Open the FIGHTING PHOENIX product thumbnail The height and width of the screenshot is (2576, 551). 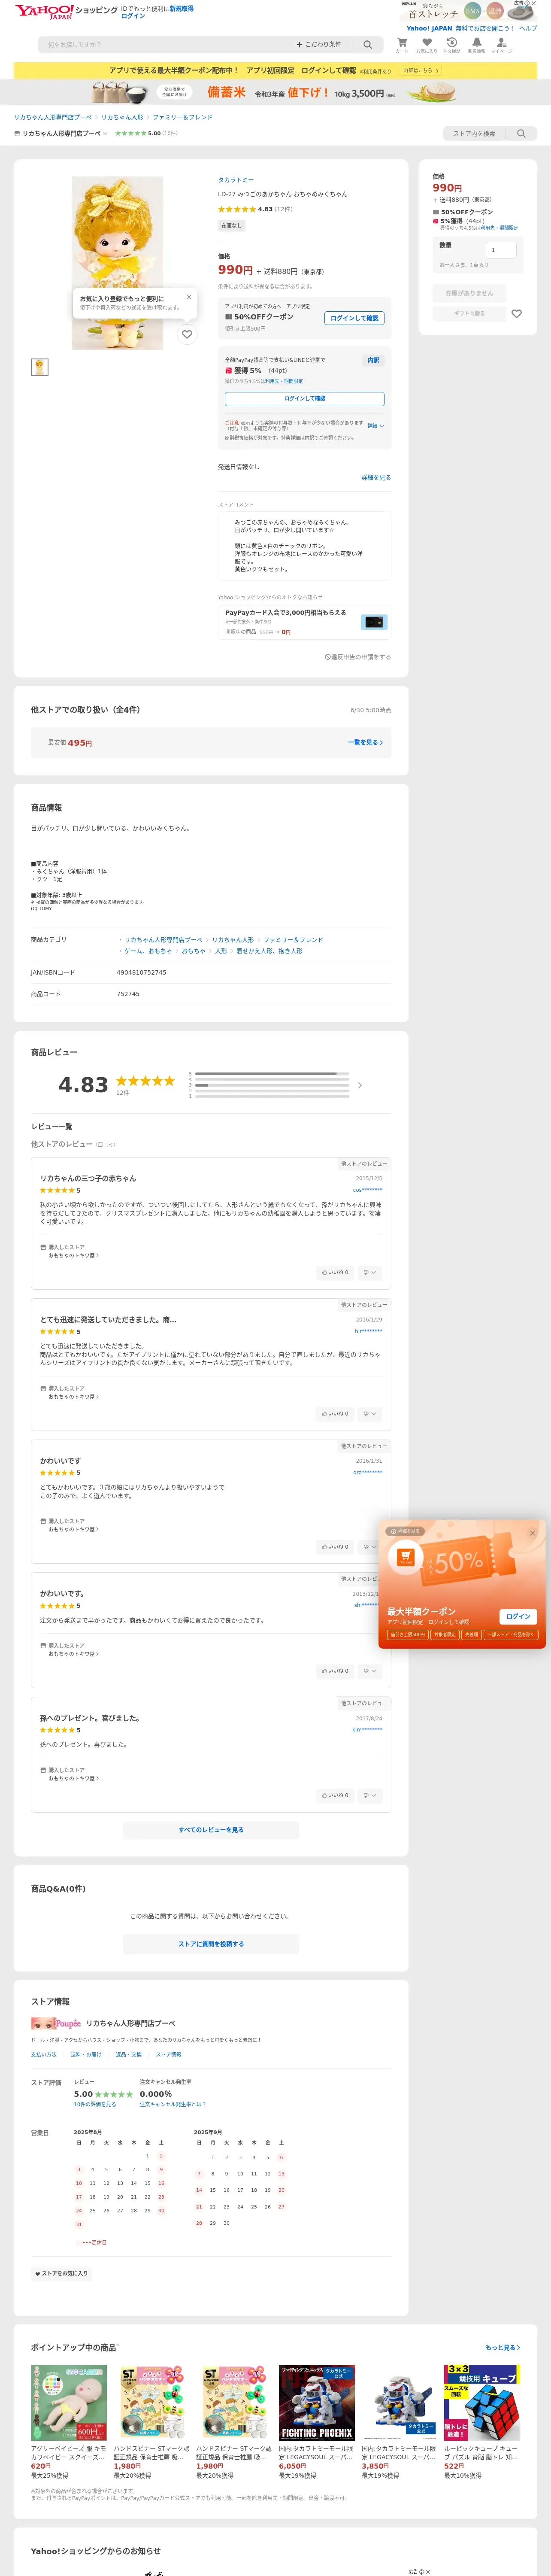[x=317, y=2402]
